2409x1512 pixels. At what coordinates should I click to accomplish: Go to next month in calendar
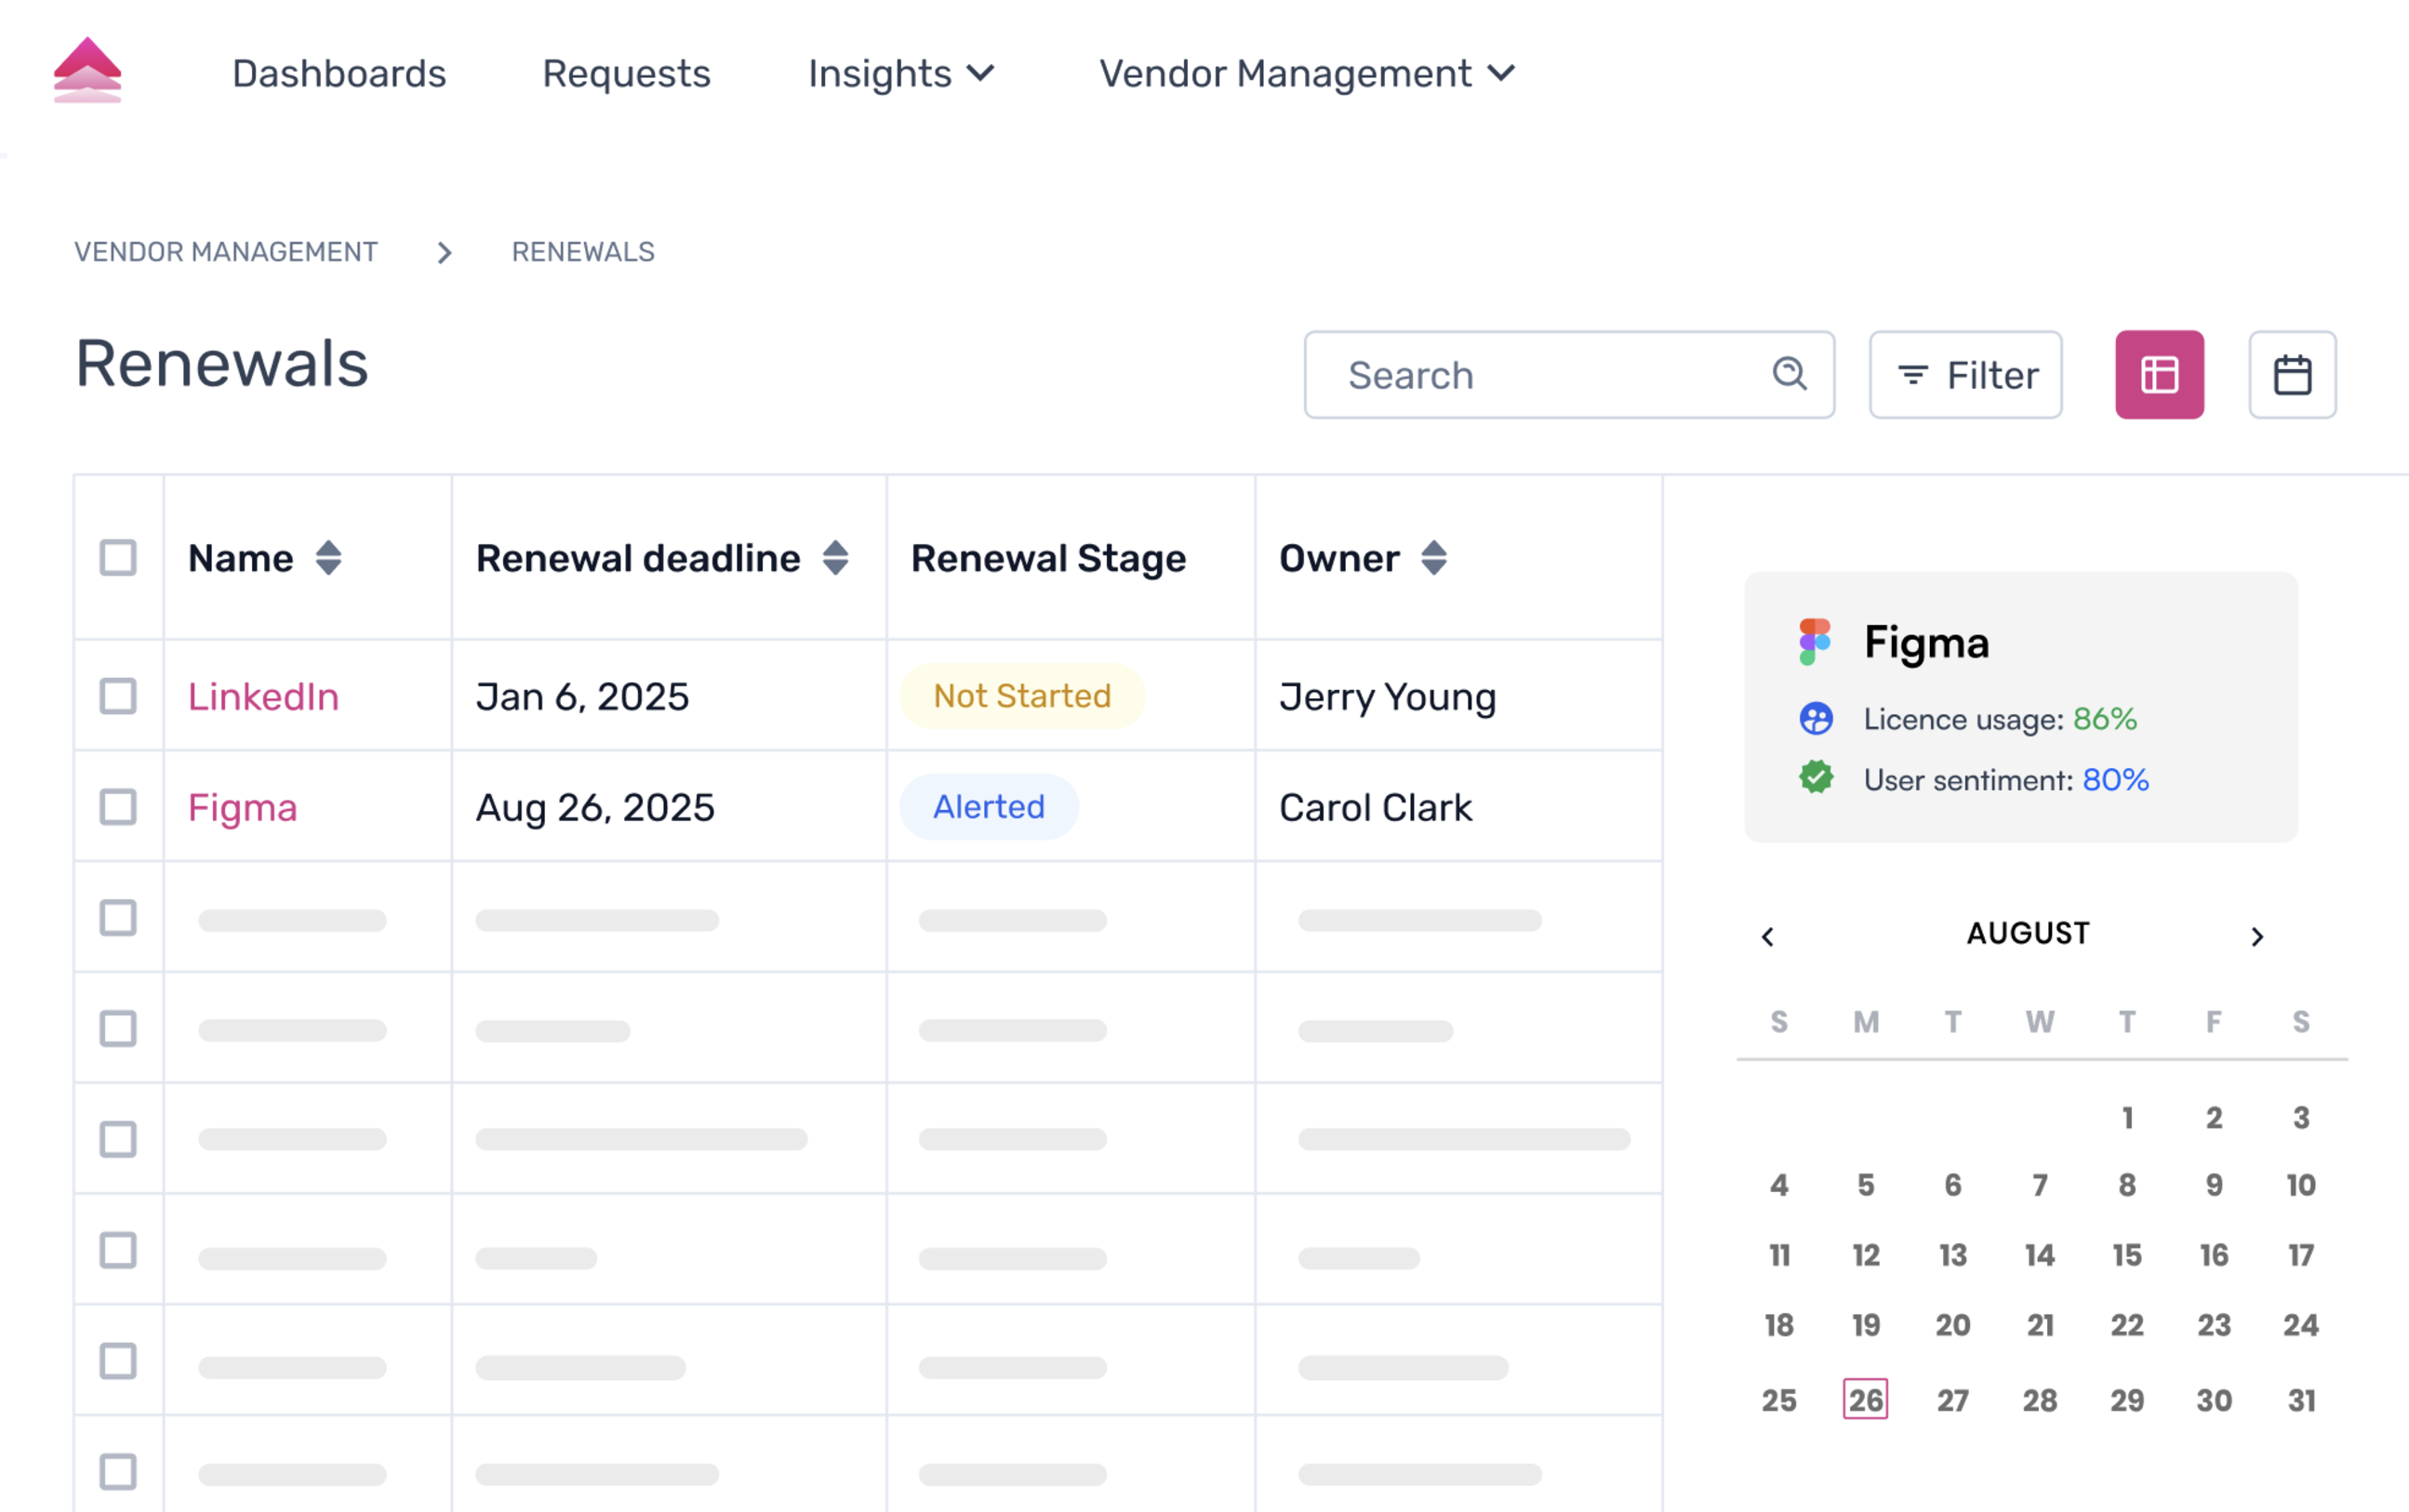tap(2257, 936)
